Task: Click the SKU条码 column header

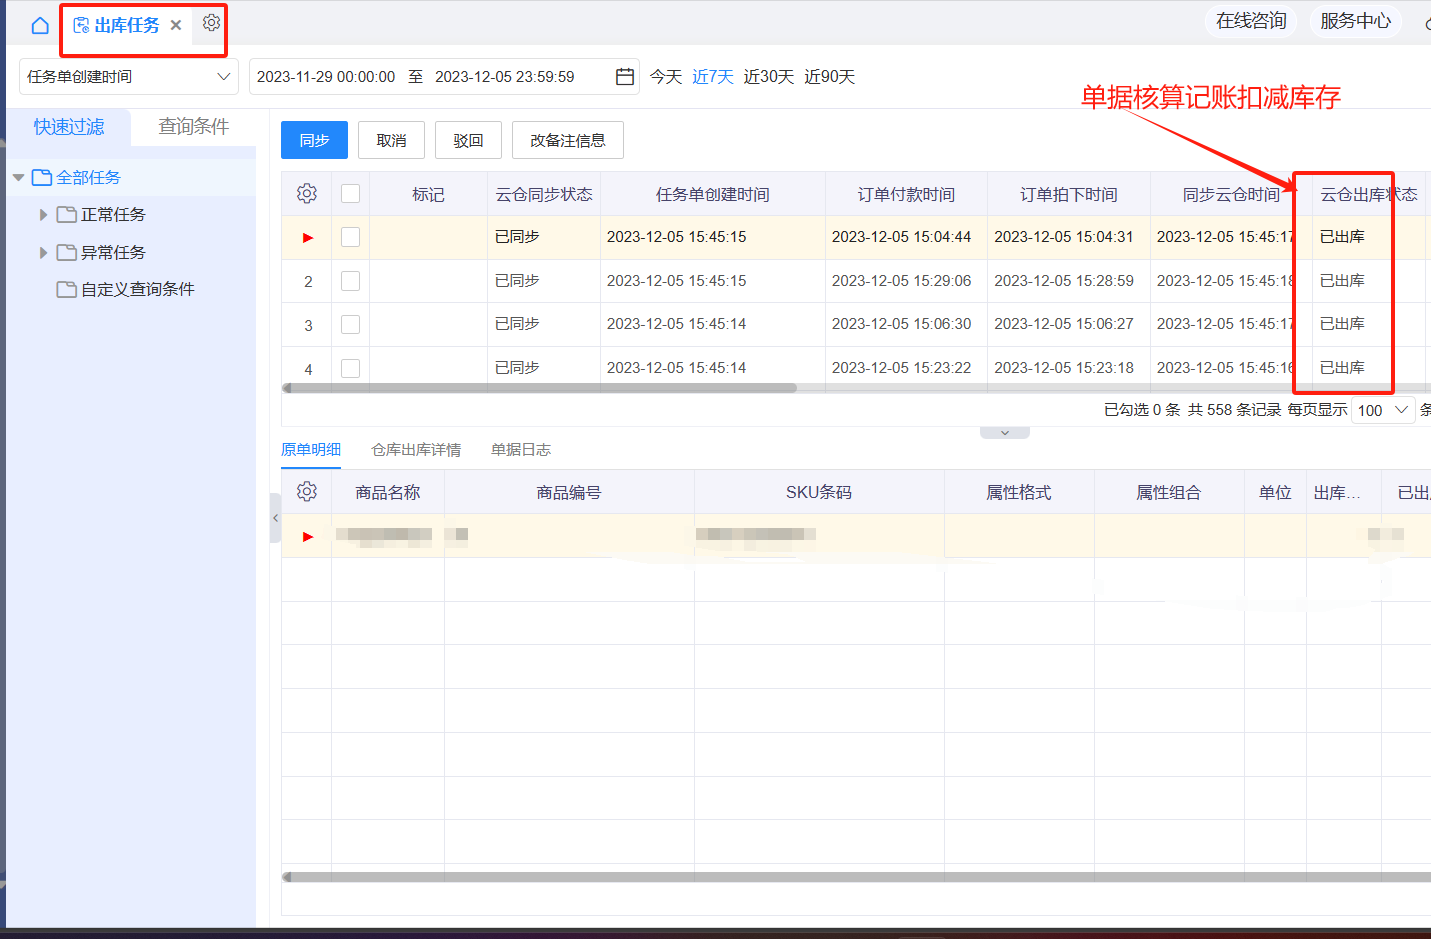Action: [819, 492]
